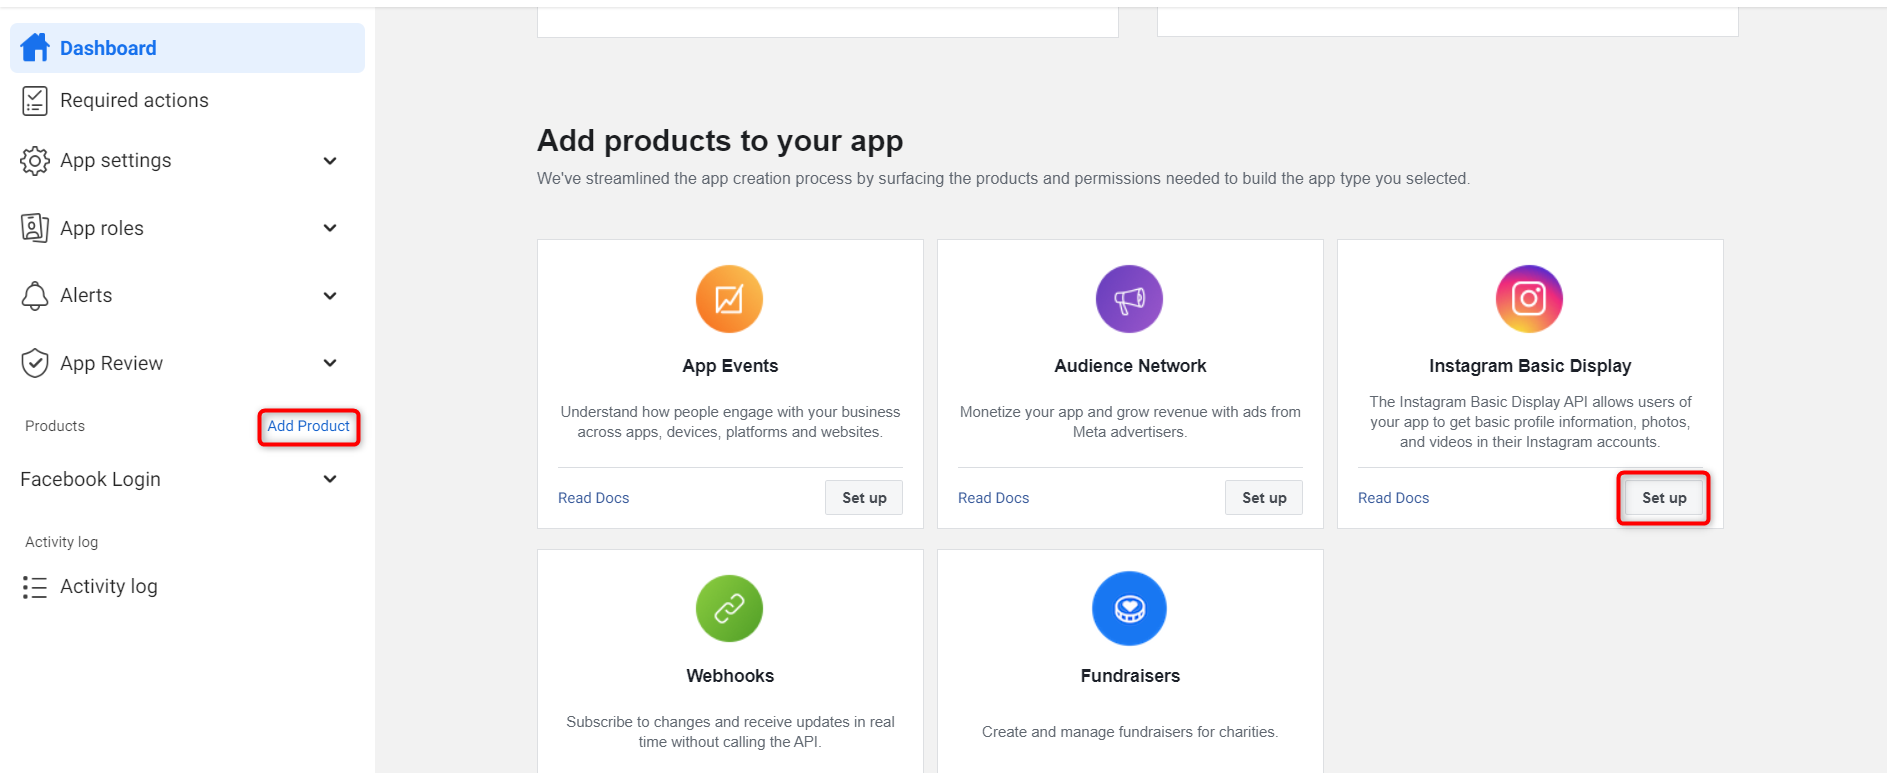
Task: Set up Audience Network product
Action: click(1264, 498)
